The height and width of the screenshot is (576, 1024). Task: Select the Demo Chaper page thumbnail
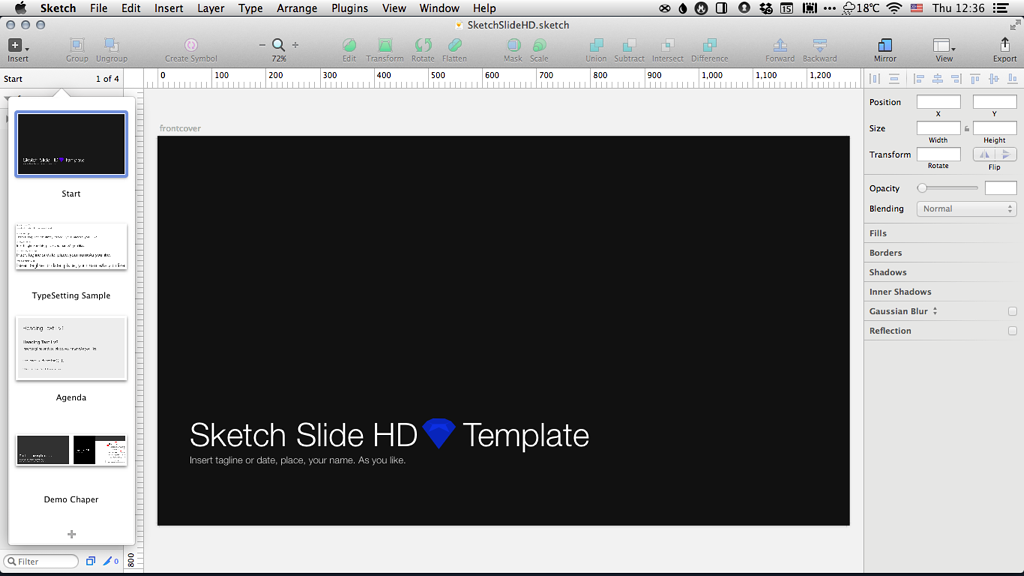tap(71, 450)
